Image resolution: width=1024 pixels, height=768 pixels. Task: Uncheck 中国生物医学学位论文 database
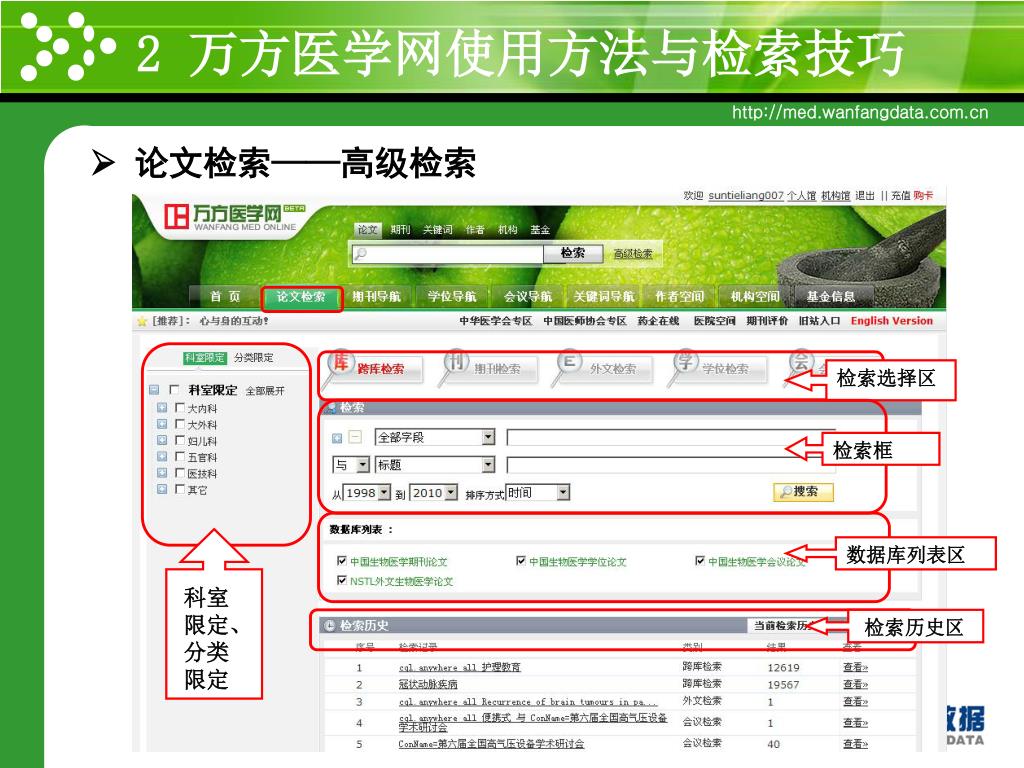pyautogui.click(x=520, y=561)
